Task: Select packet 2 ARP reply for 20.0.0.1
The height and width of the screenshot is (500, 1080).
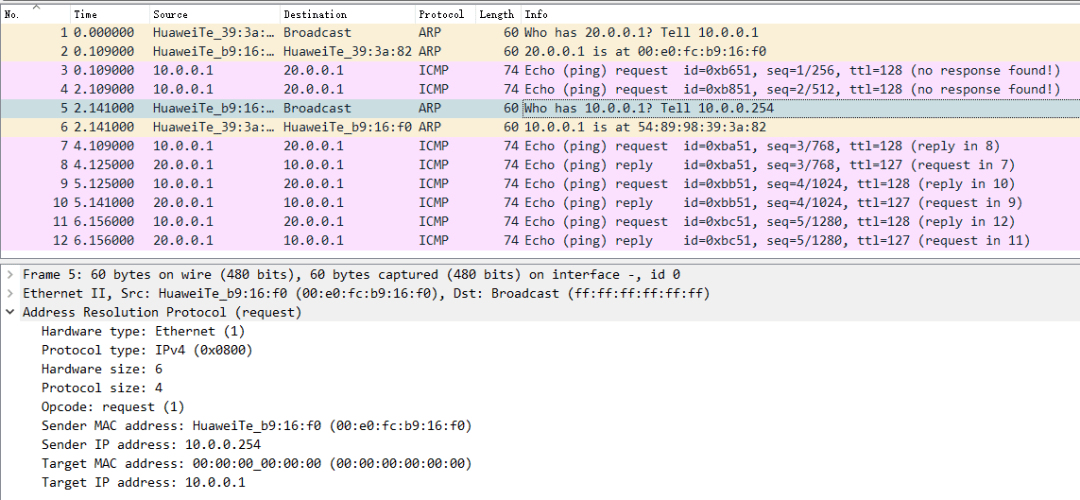Action: pos(540,52)
